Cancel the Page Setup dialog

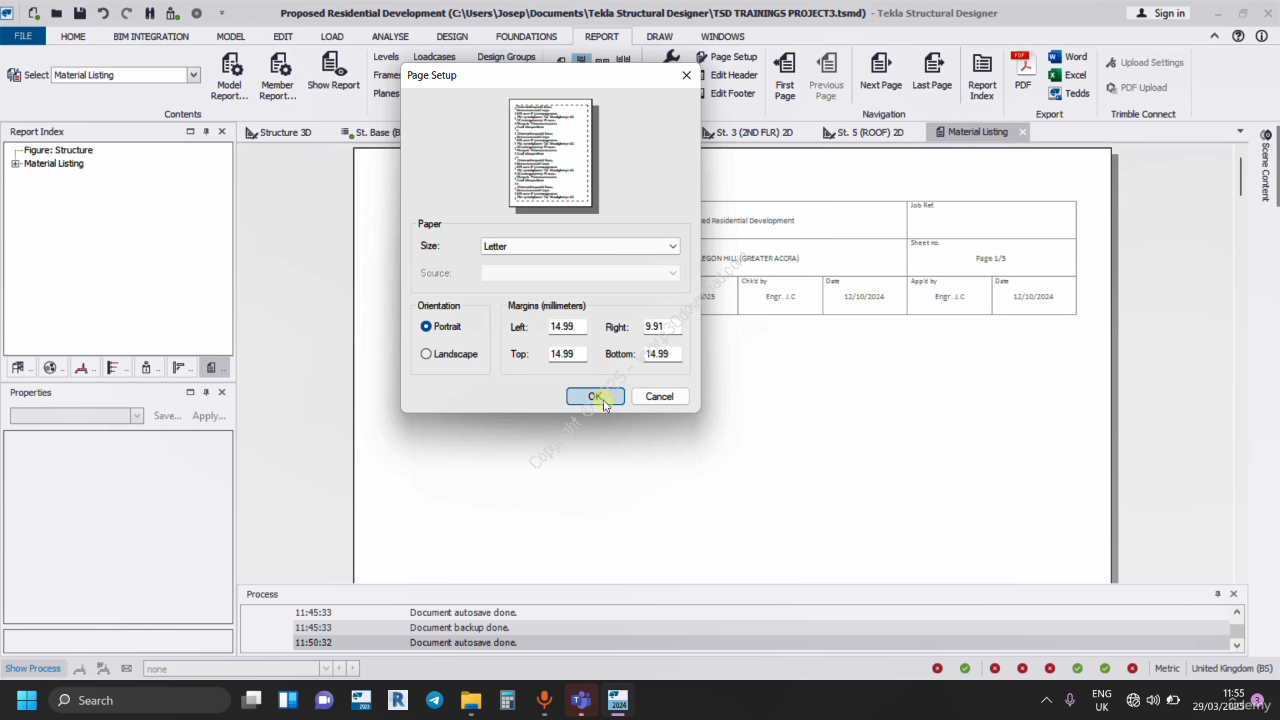[659, 397]
